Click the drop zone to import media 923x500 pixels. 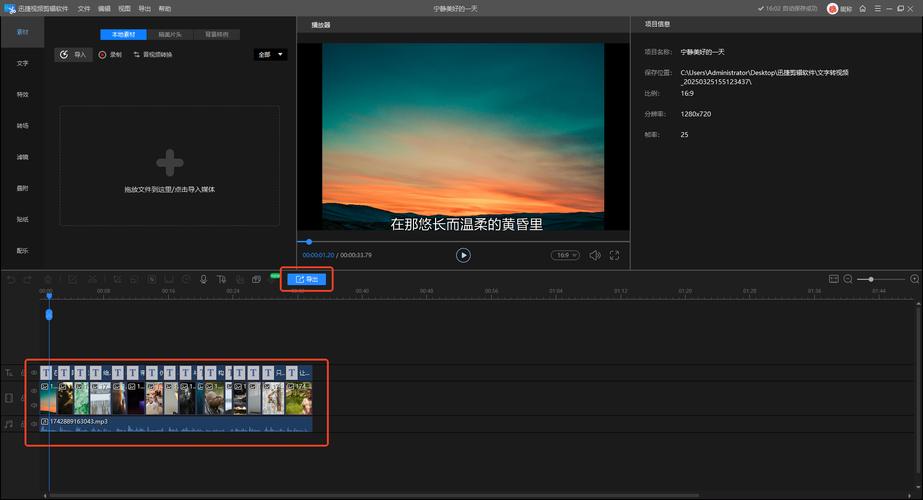click(169, 166)
